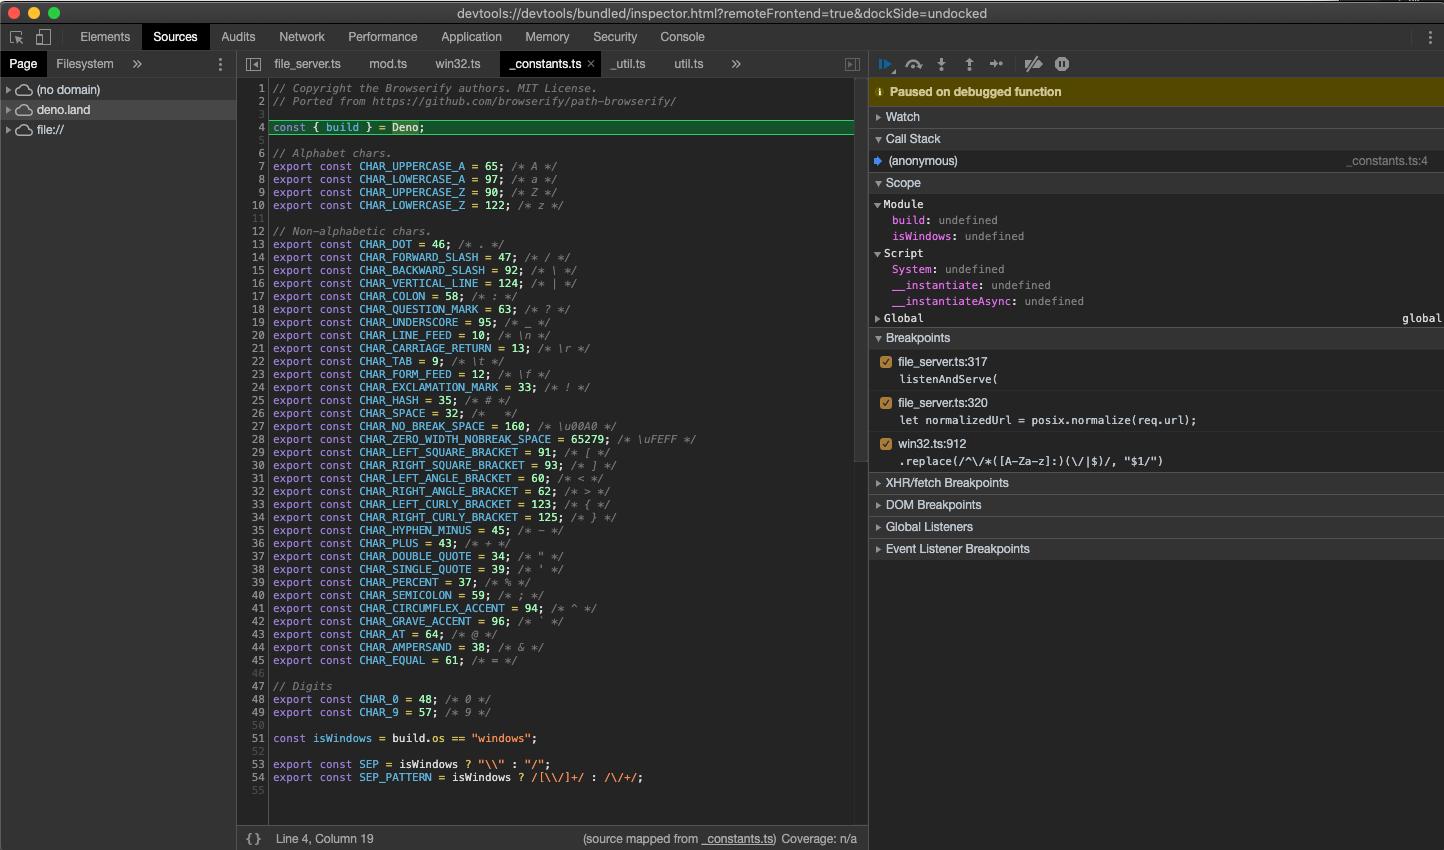Deactivate all breakpoints

click(x=1033, y=64)
